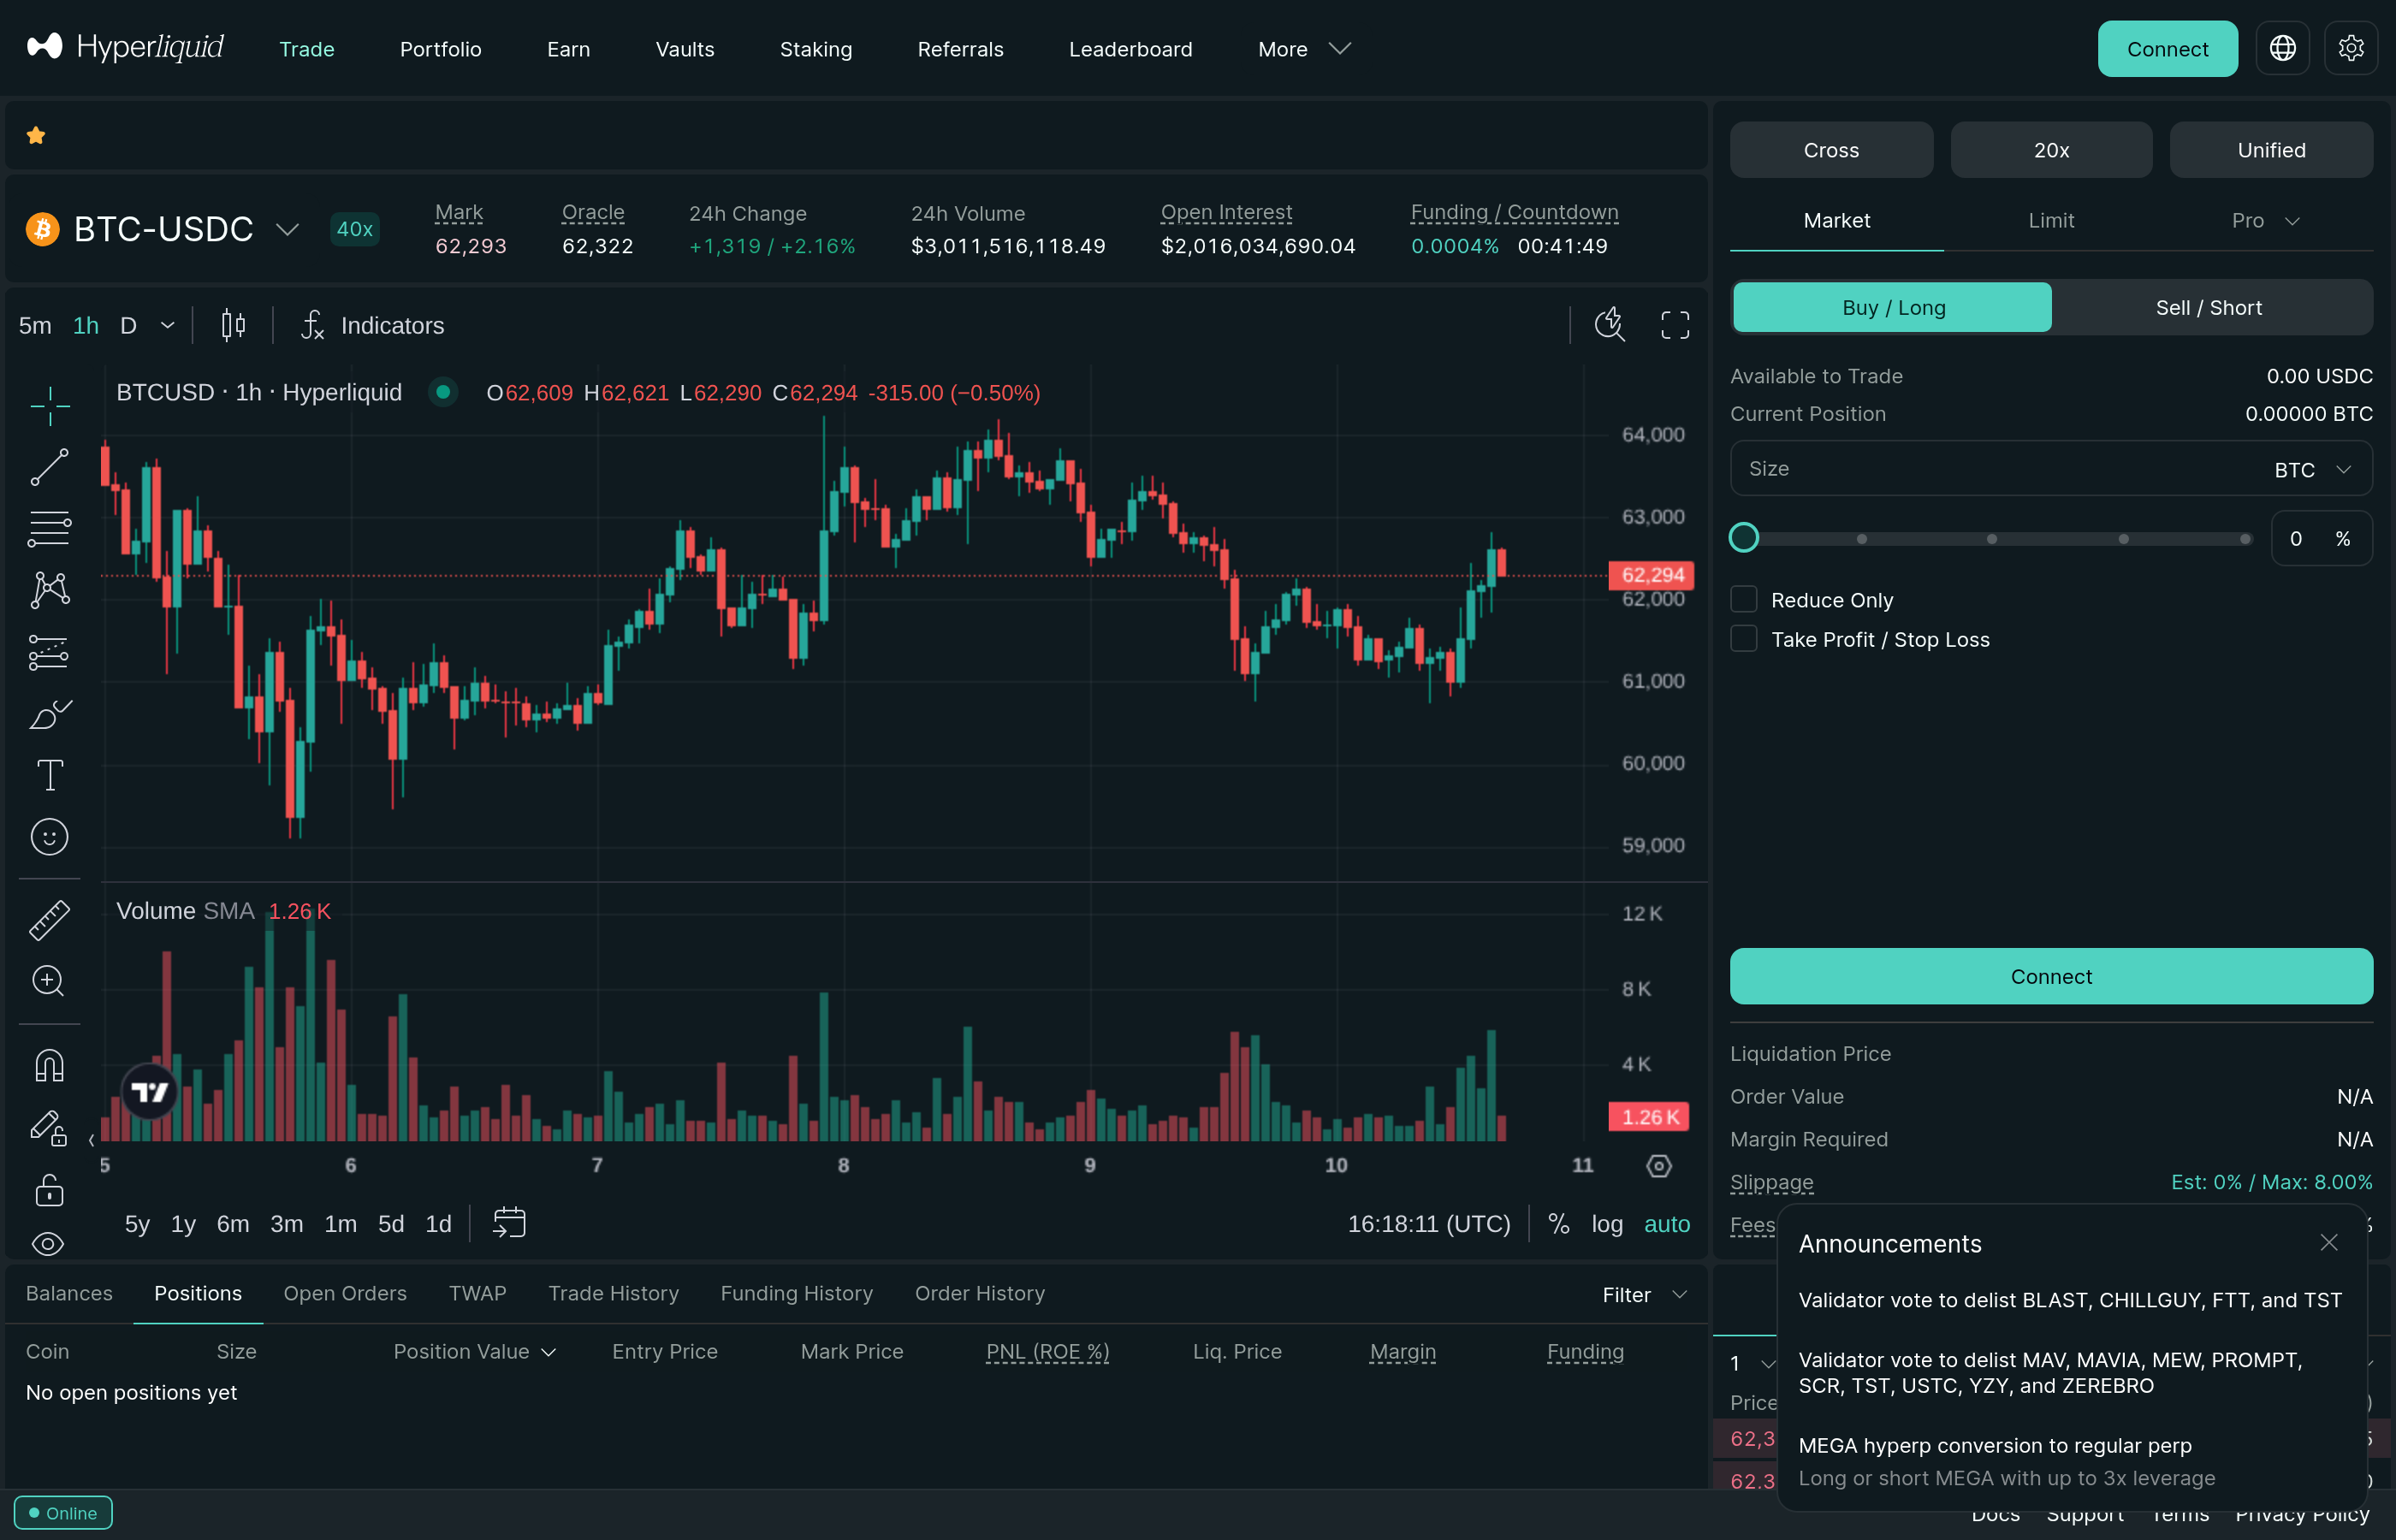This screenshot has height=1540, width=2396.
Task: Go to Vaults page
Action: 684,48
